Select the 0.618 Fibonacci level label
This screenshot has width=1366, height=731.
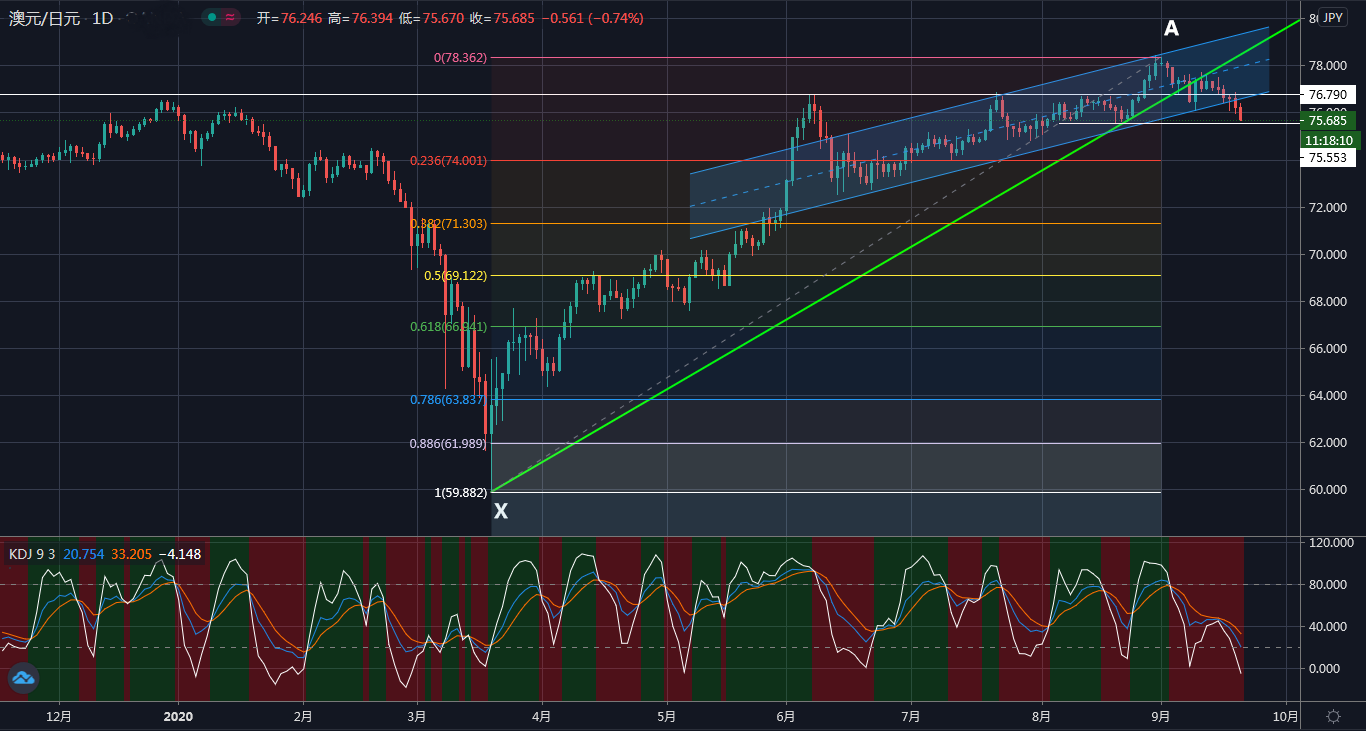tap(447, 327)
